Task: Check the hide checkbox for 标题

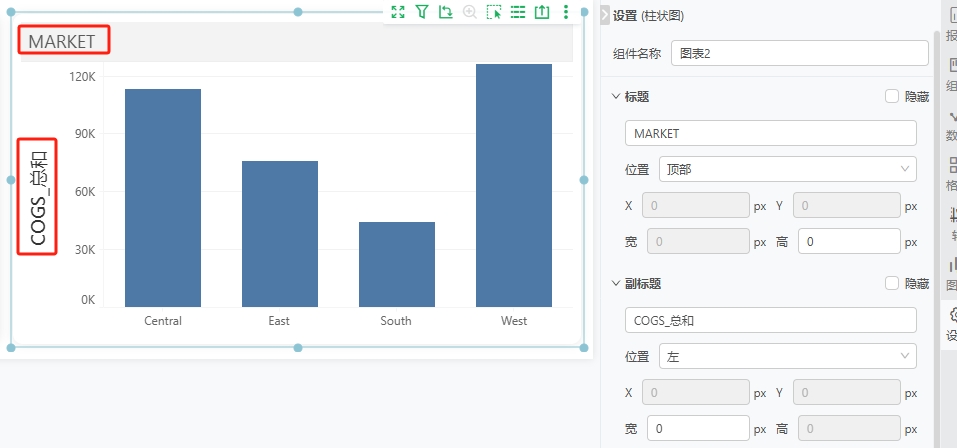Action: [892, 96]
